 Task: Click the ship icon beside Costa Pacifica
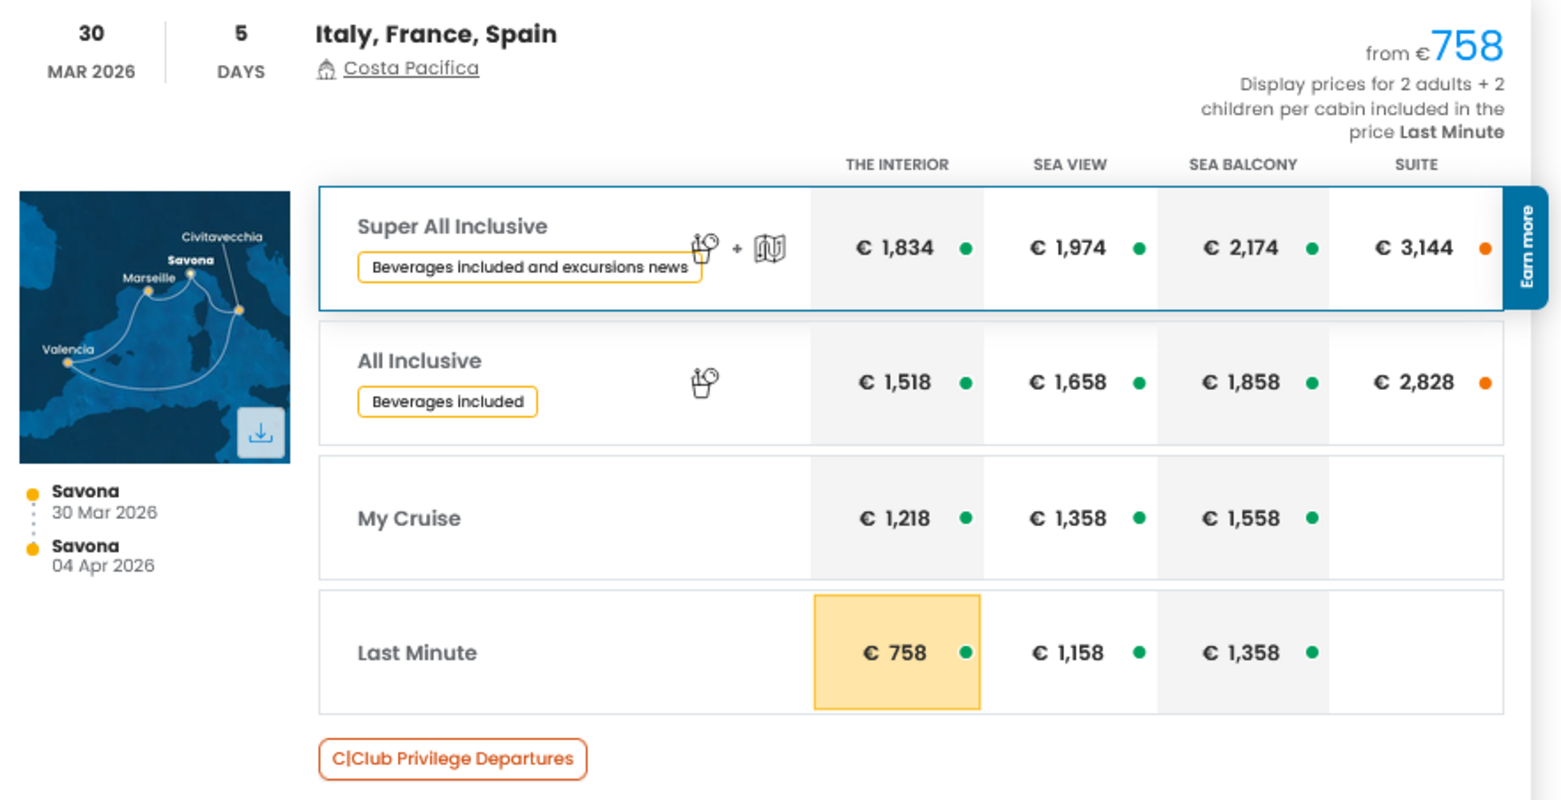point(326,69)
